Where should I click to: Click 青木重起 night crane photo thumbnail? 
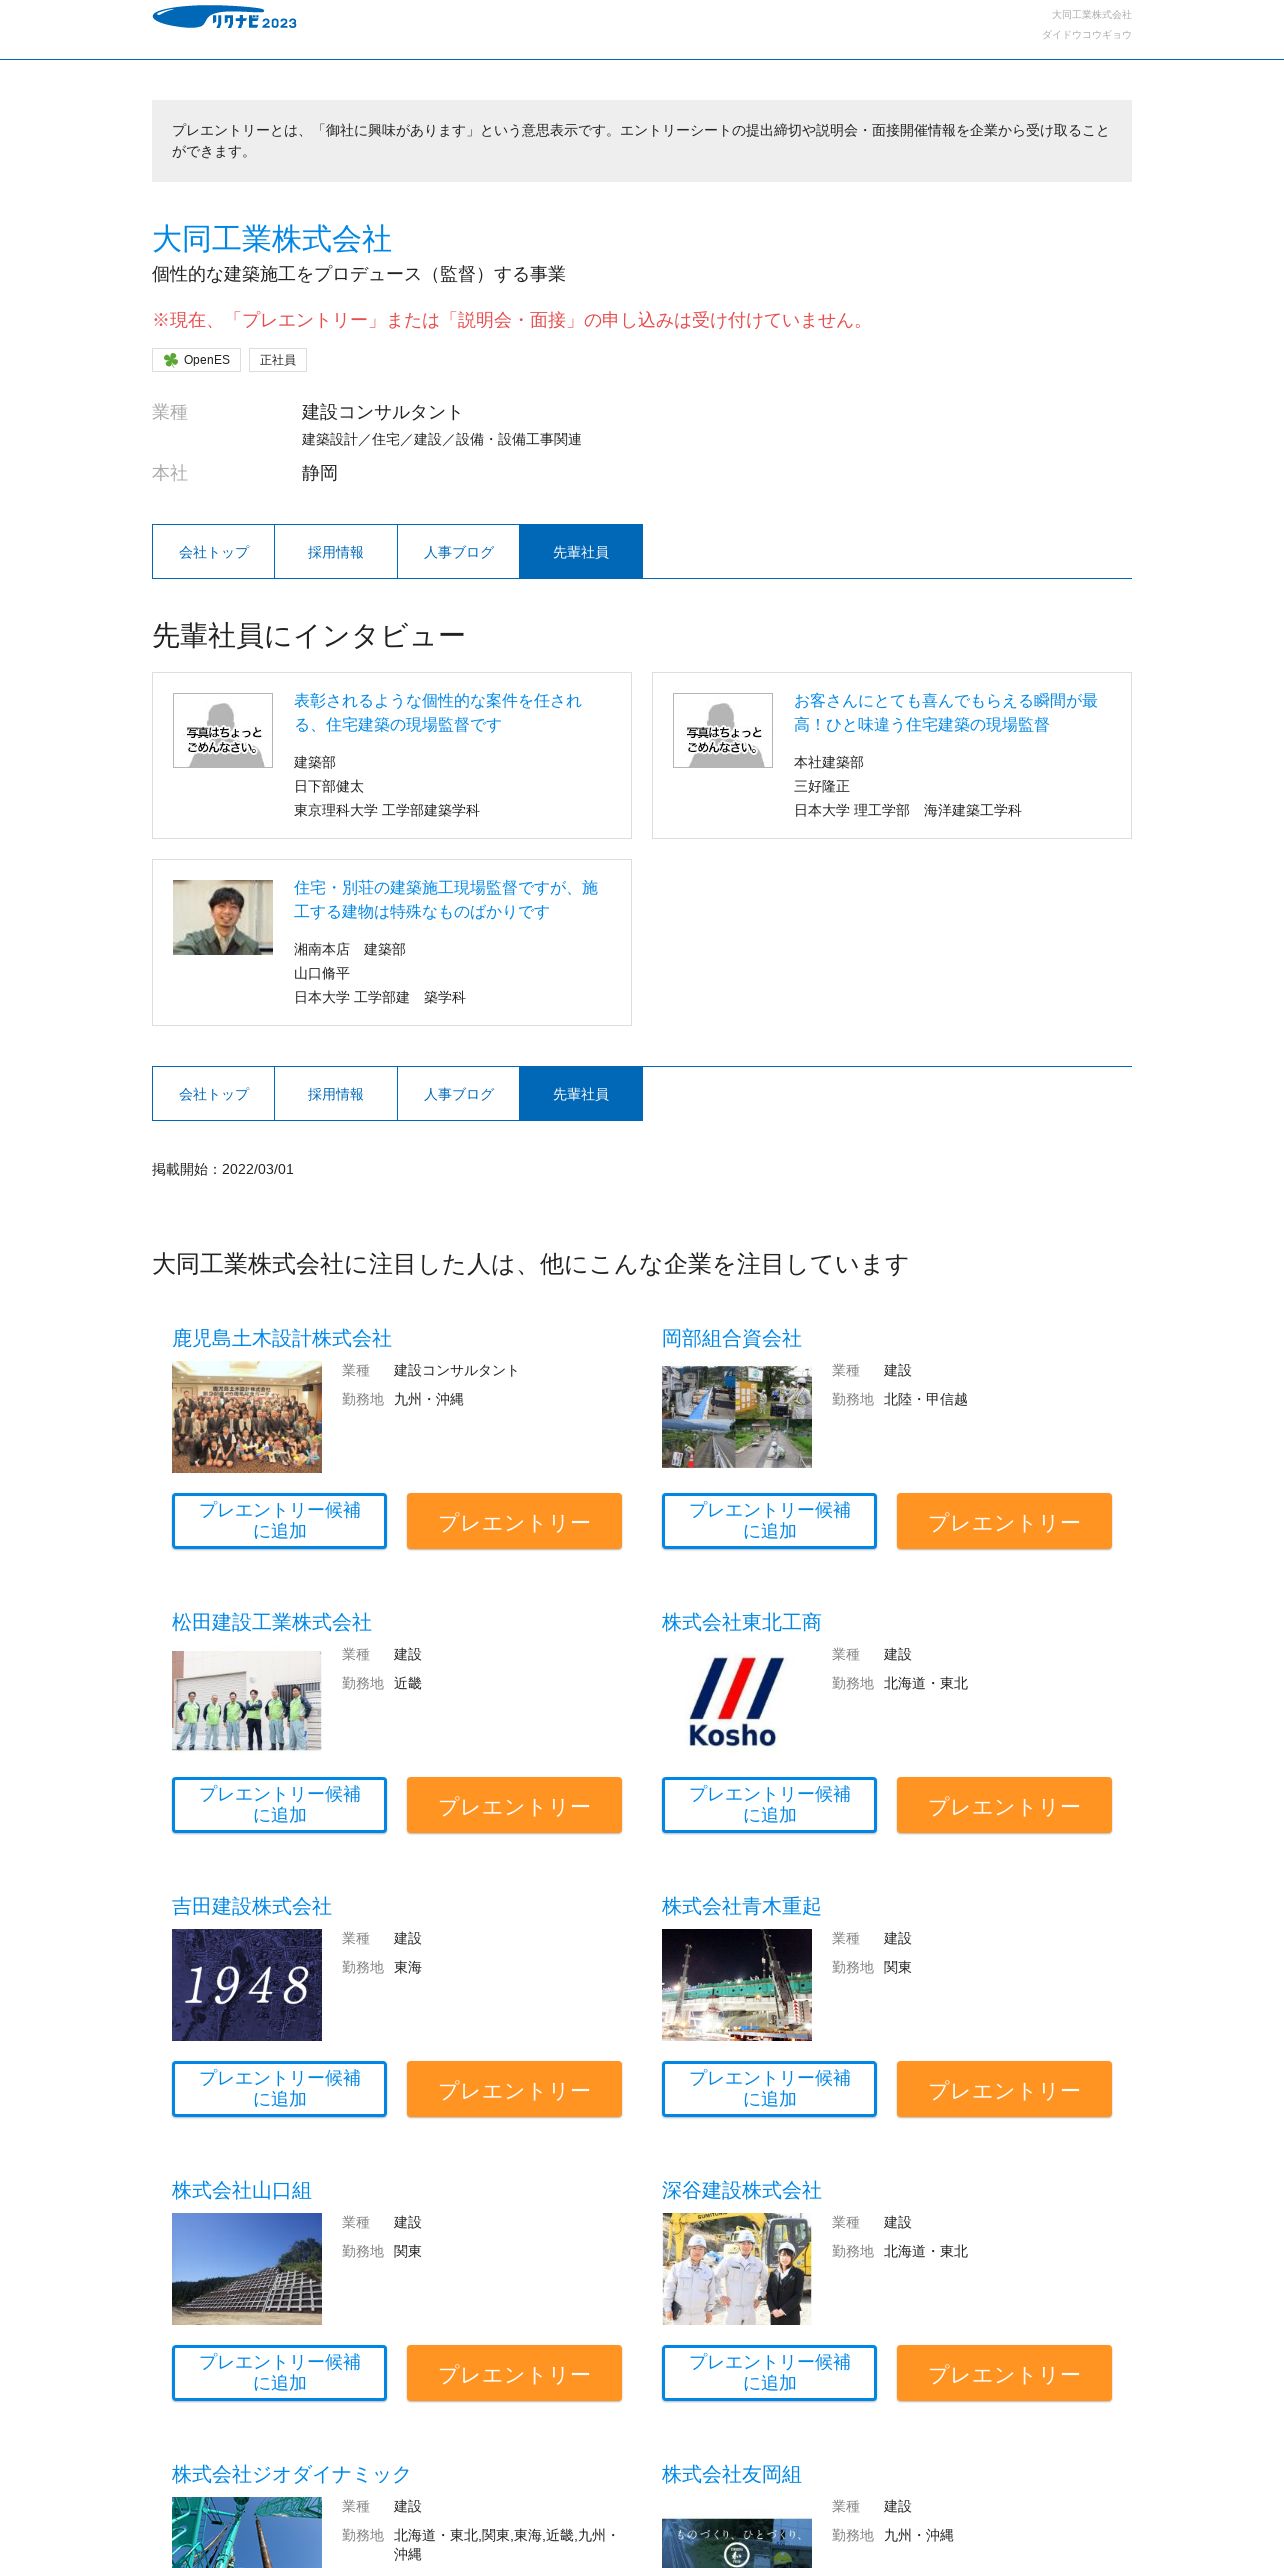(x=737, y=1985)
